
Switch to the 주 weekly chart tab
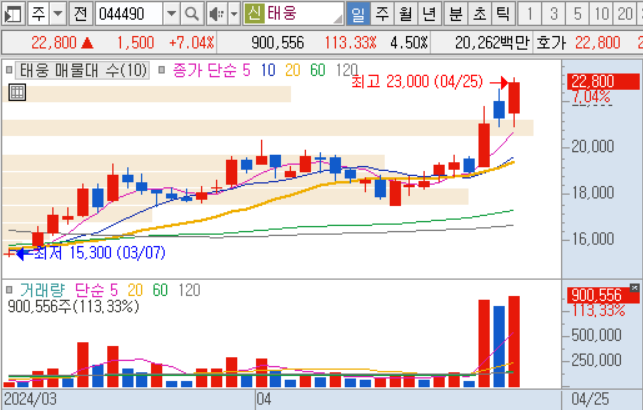(x=382, y=14)
